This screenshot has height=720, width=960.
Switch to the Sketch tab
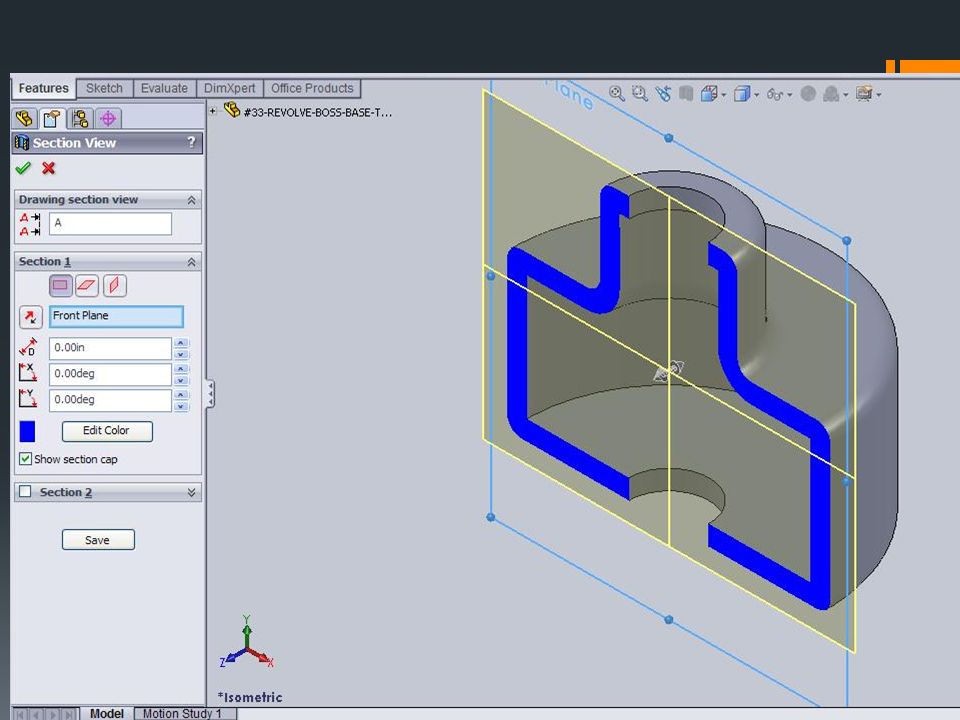coord(104,88)
